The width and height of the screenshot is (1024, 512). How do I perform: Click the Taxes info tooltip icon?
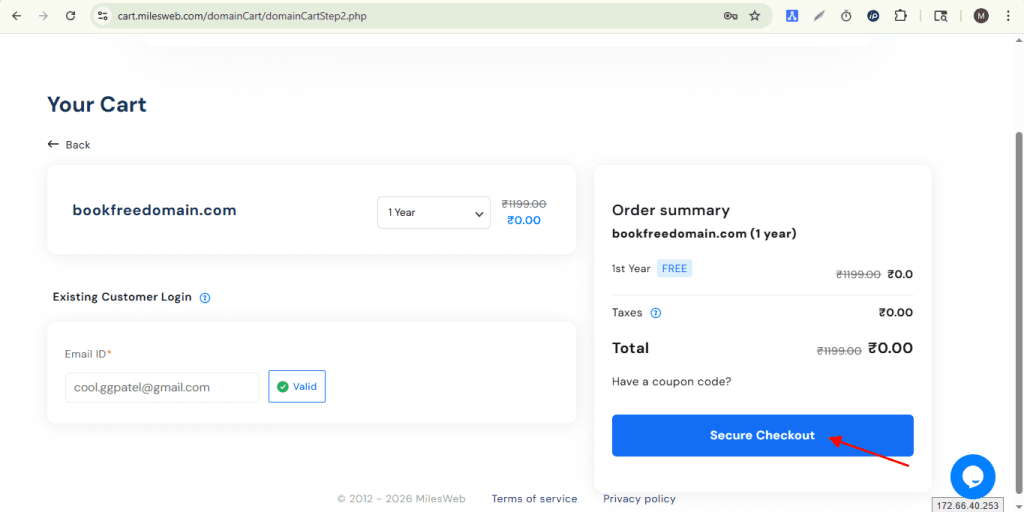(656, 313)
